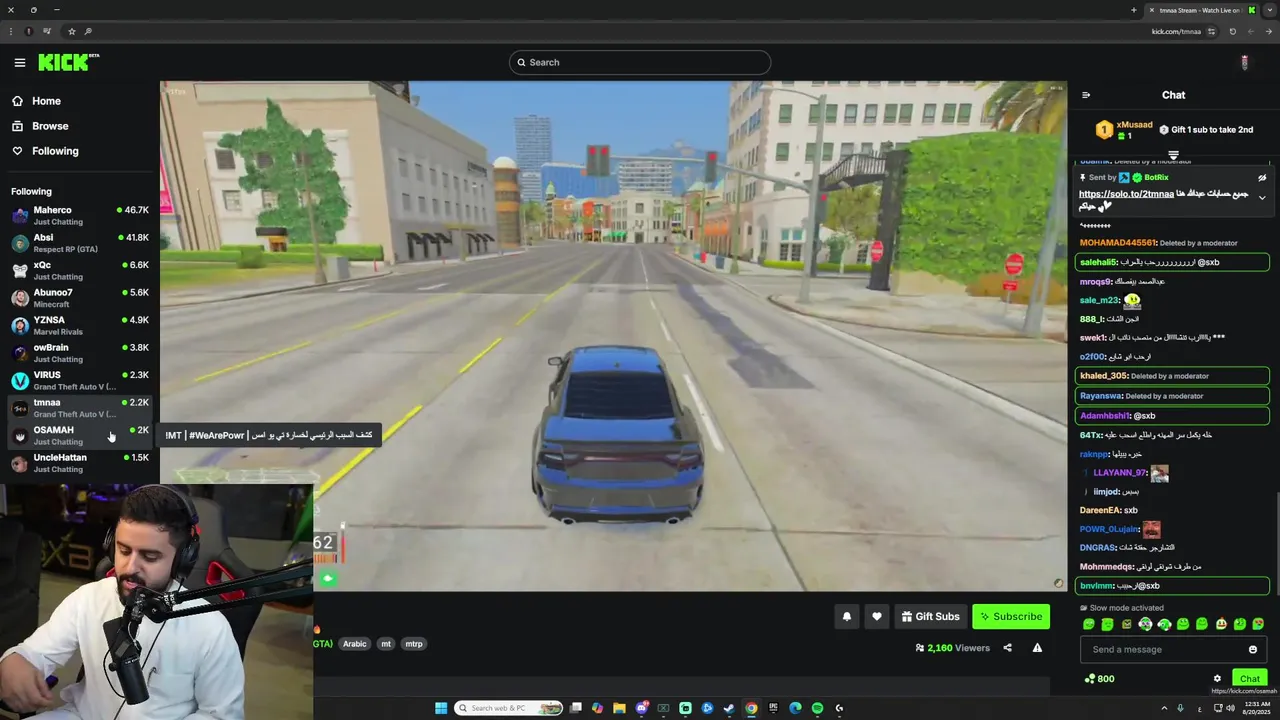Open Epic Games Launcher from the taskbar

(x=773, y=708)
